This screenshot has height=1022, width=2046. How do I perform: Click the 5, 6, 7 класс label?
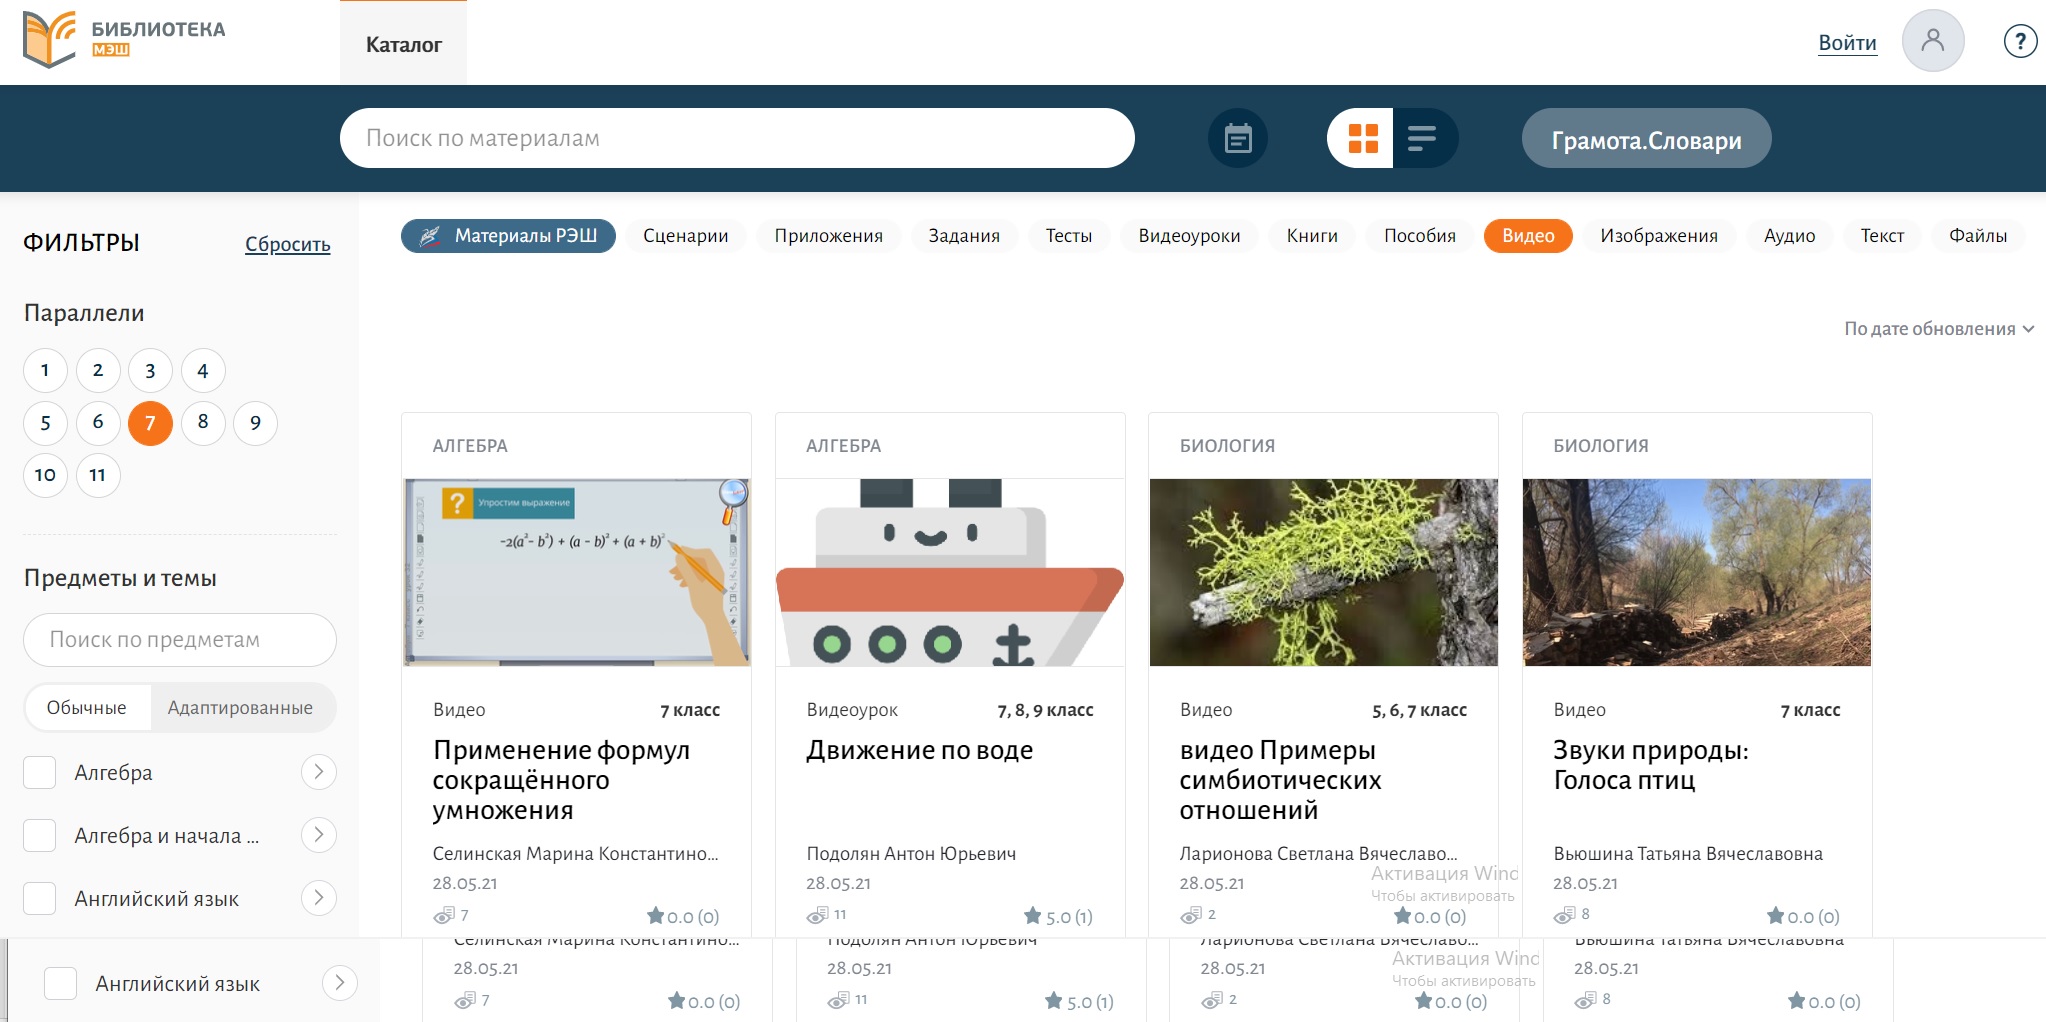pos(1419,710)
